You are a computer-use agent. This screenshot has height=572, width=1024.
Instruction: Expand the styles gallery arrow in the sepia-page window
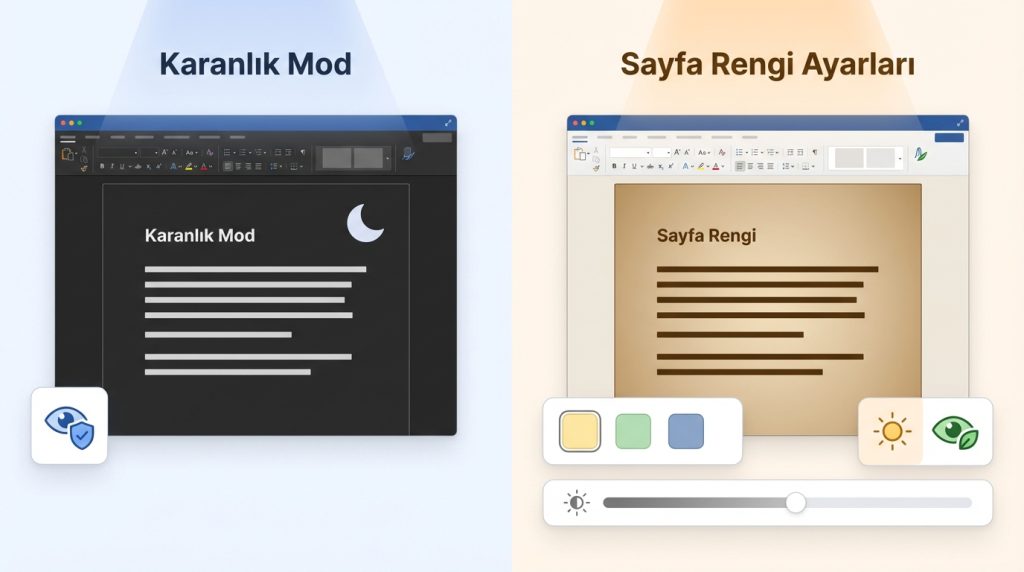coord(899,158)
